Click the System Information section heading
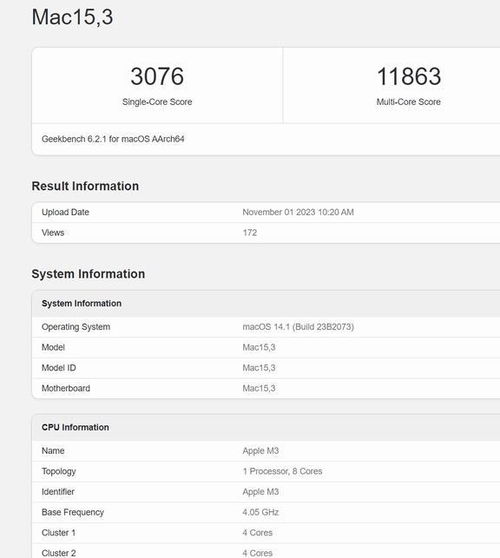Image resolution: width=500 pixels, height=558 pixels. tap(88, 274)
